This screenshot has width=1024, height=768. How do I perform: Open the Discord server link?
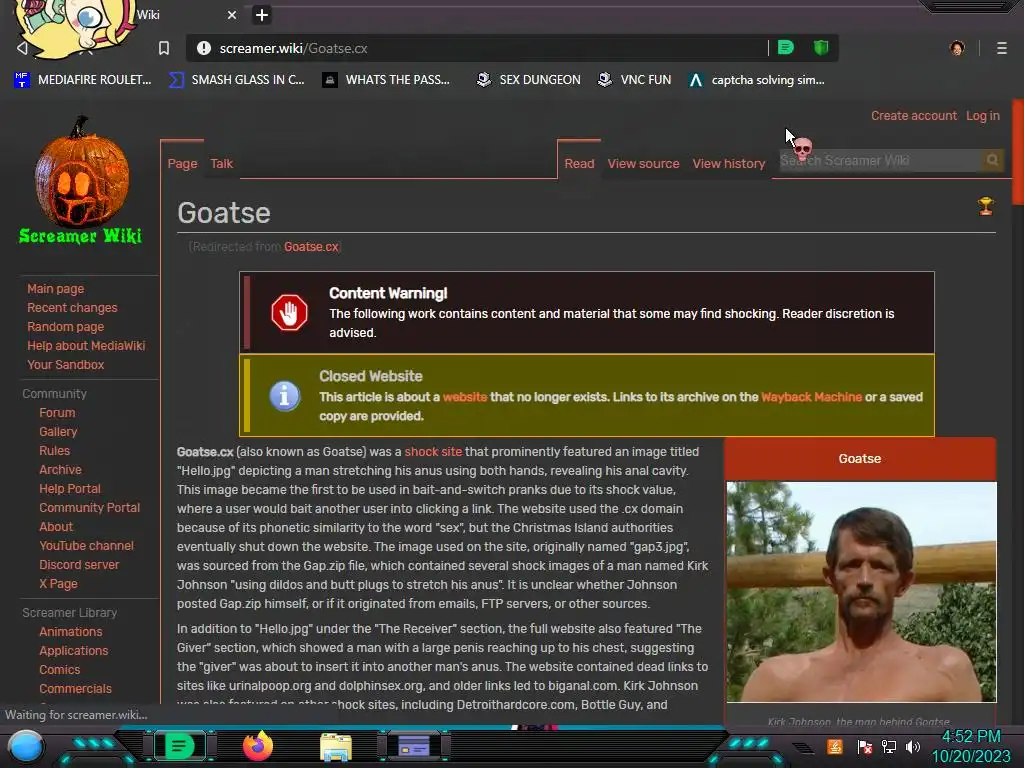click(79, 564)
